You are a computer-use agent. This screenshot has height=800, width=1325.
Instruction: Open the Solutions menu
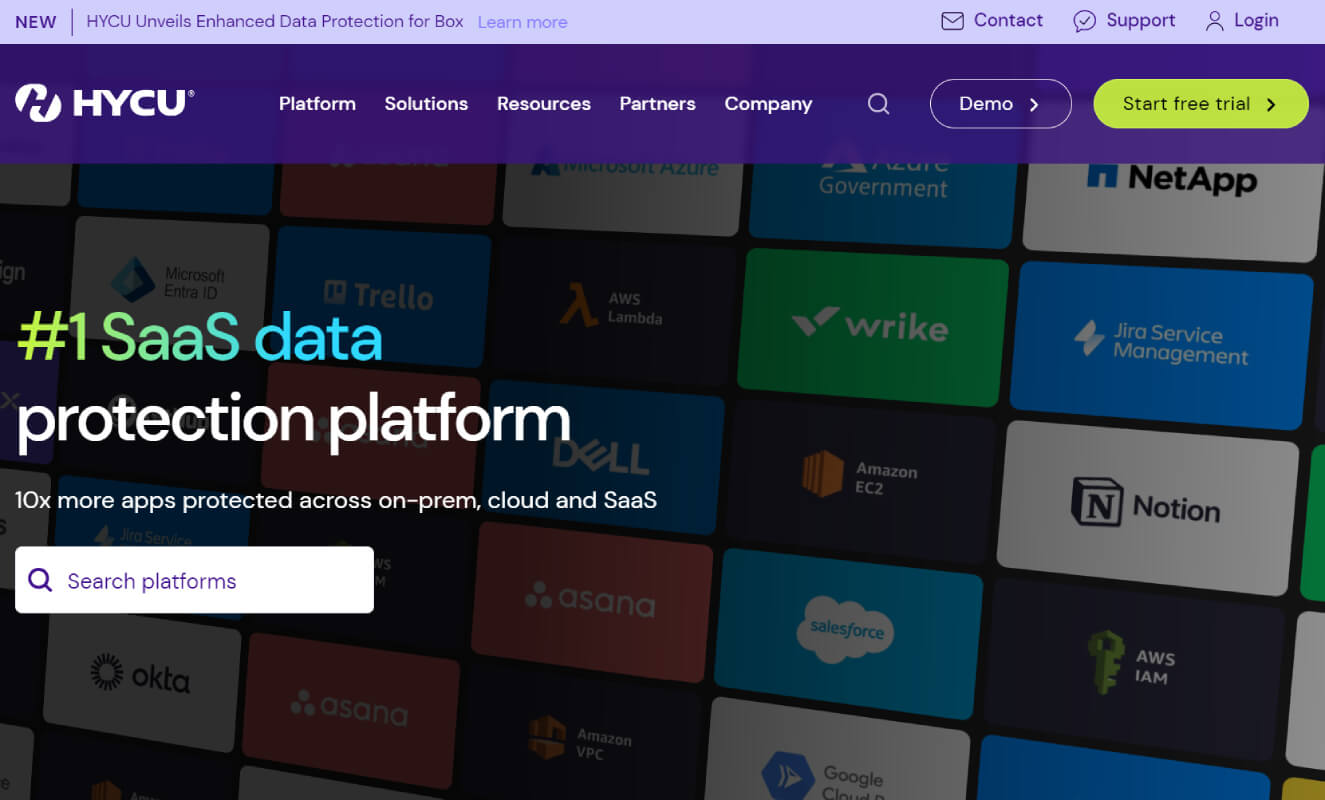[426, 104]
